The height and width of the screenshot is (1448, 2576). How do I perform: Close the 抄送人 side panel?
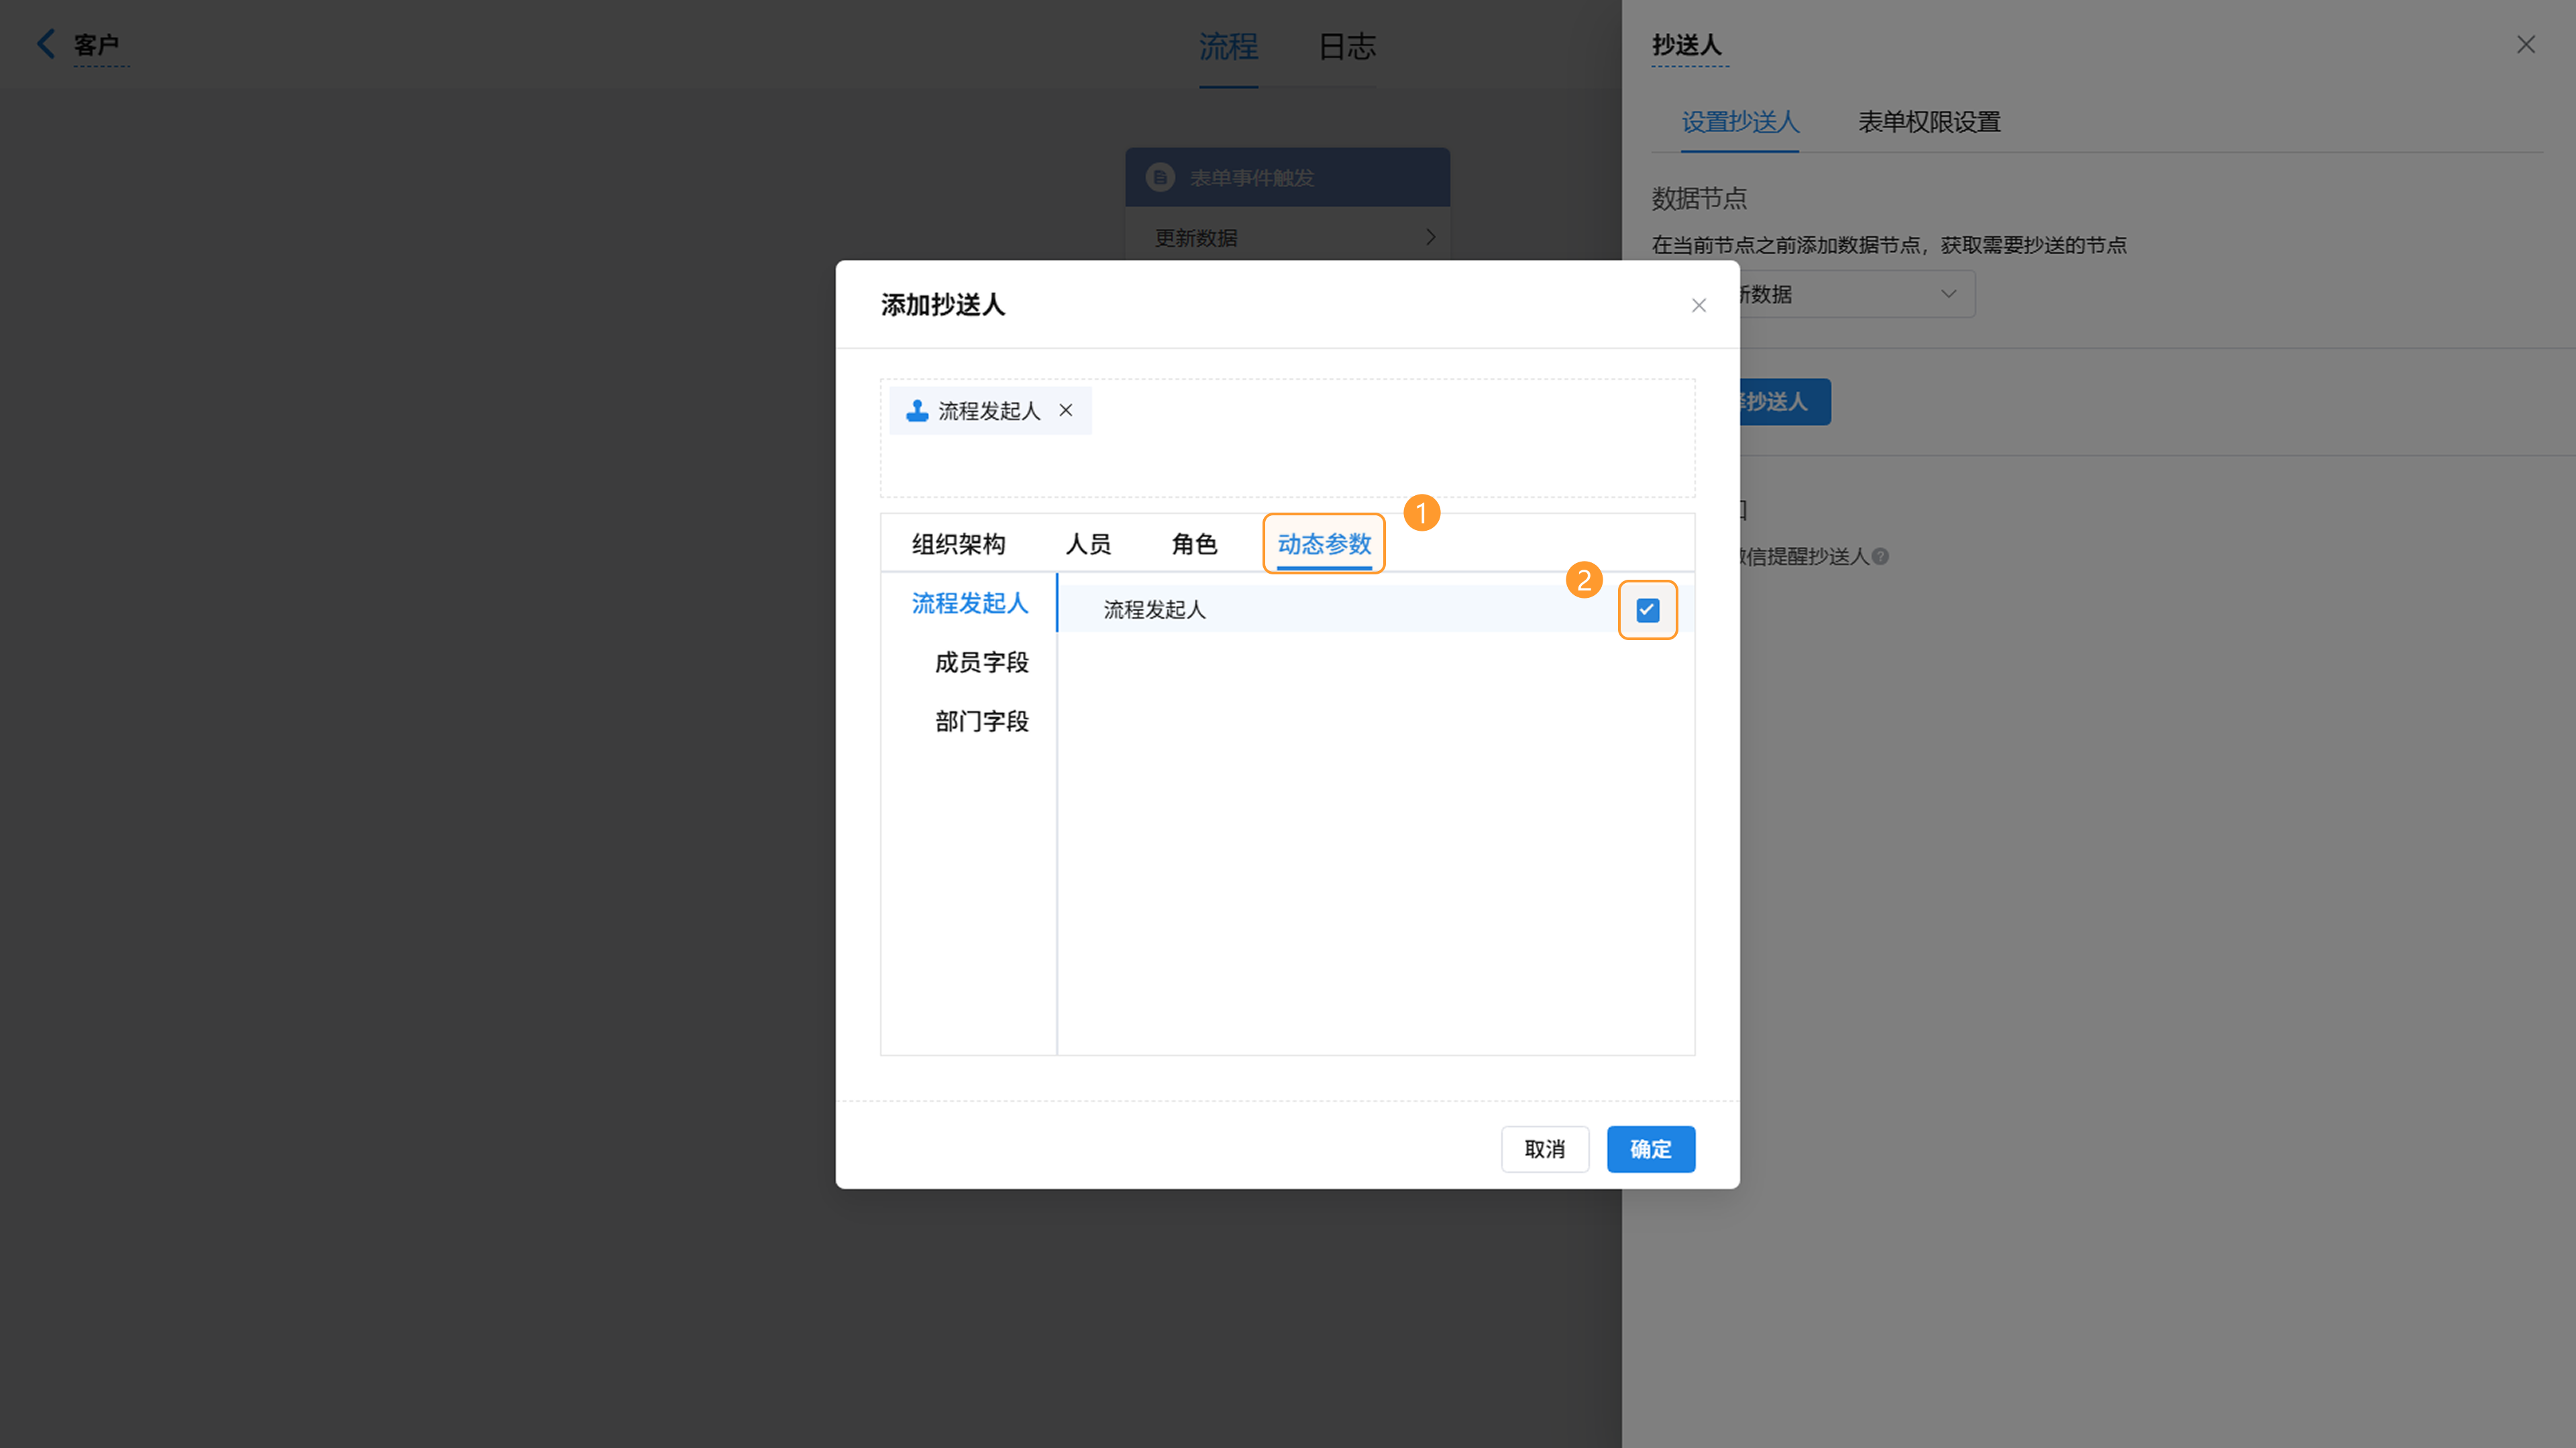pyautogui.click(x=2525, y=44)
